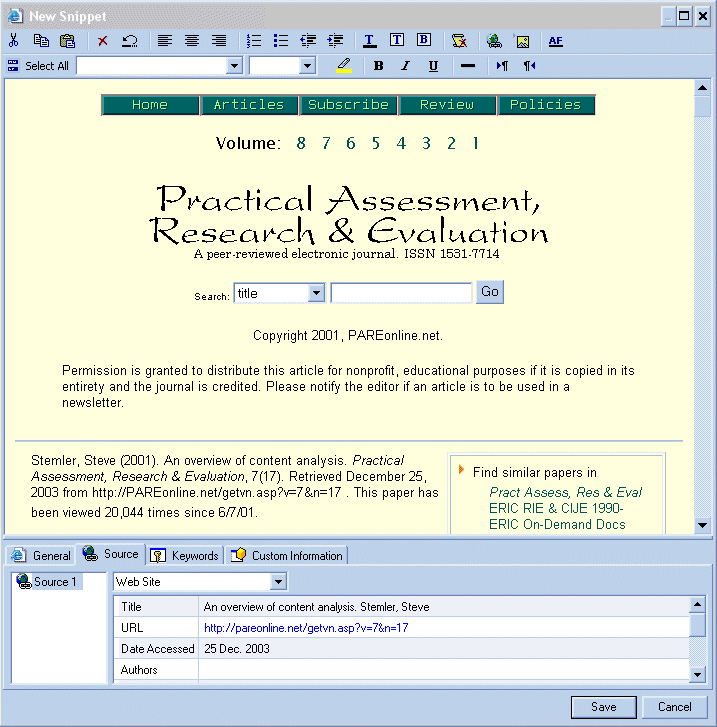Image resolution: width=717 pixels, height=727 pixels.
Task: Insert a bulleted list
Action: click(x=281, y=41)
